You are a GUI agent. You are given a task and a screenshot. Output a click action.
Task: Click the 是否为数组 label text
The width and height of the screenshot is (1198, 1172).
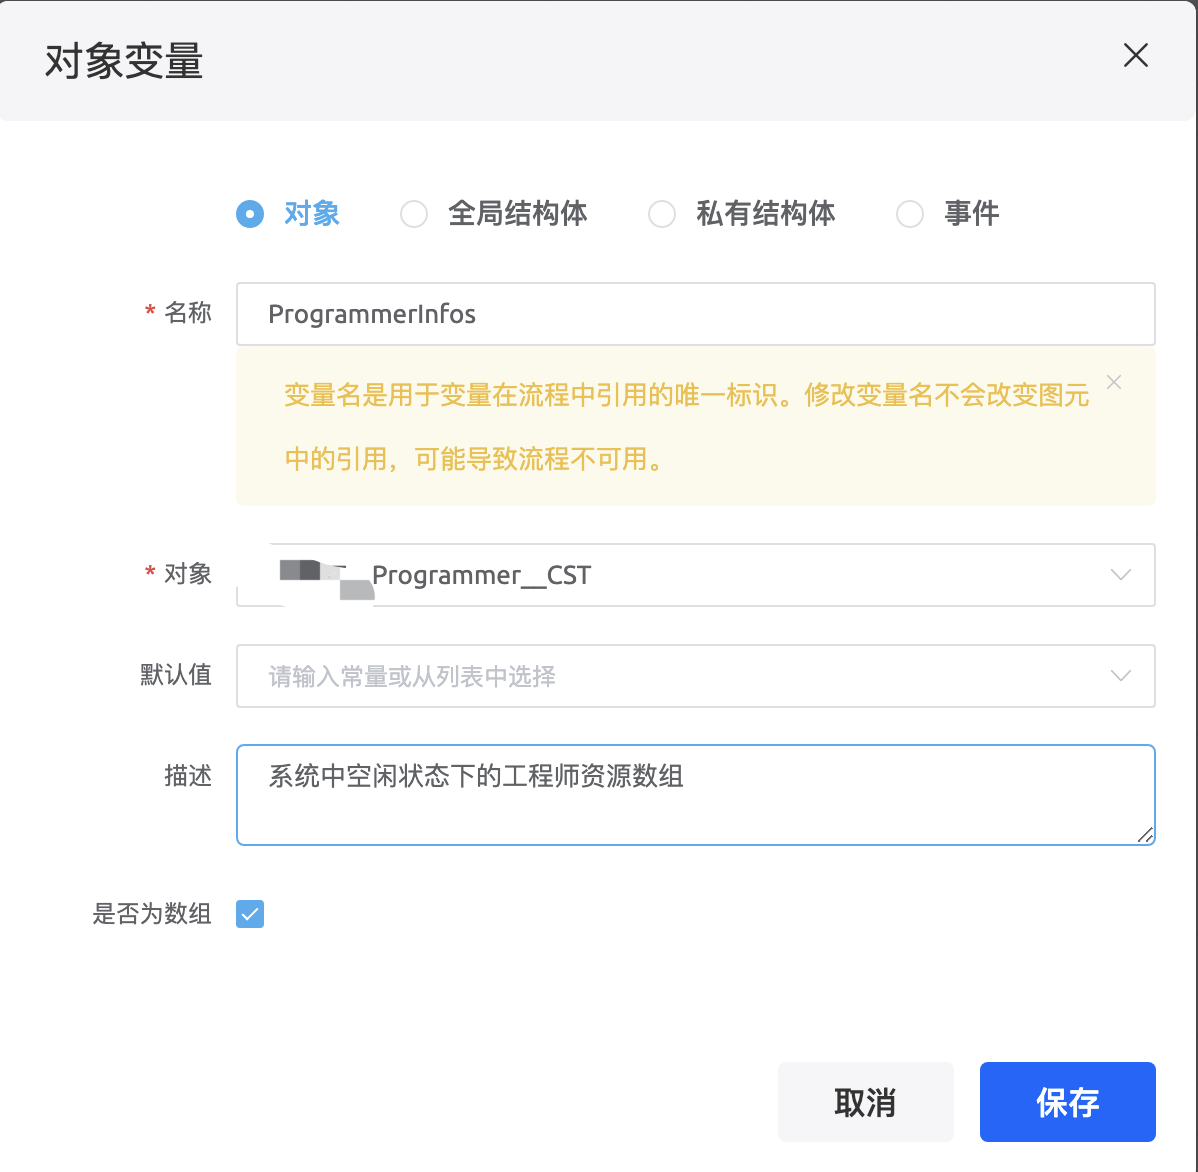[152, 914]
